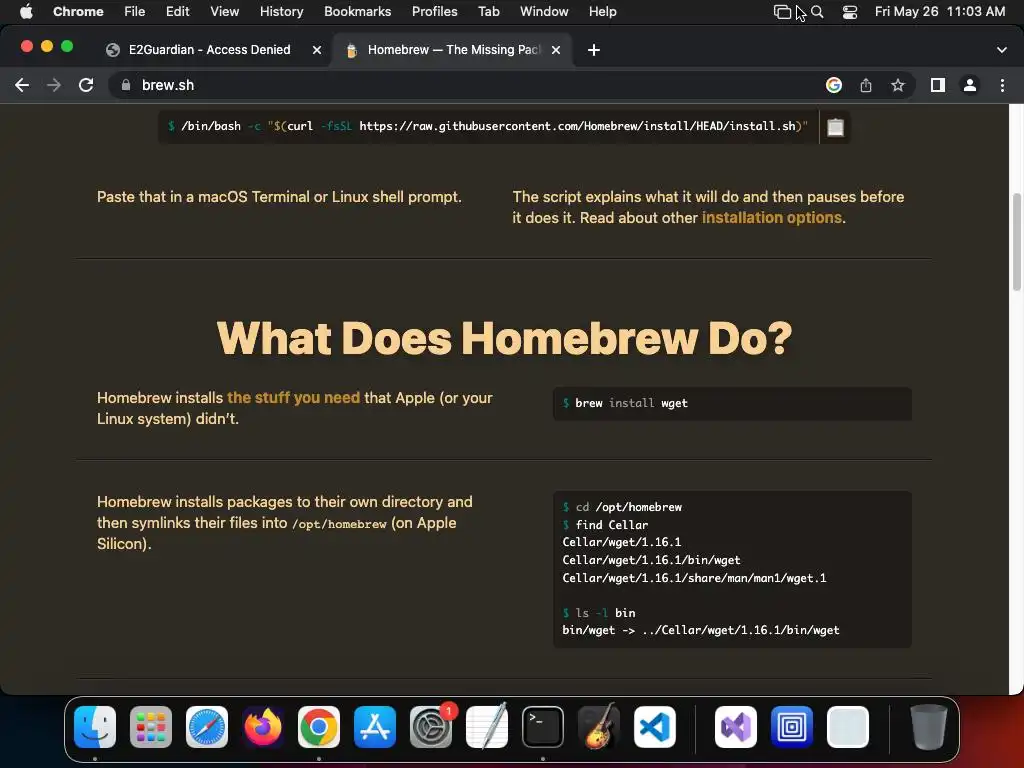The height and width of the screenshot is (768, 1024).
Task: Click the 'cd /opt/homebrew' command line
Action: coord(622,507)
